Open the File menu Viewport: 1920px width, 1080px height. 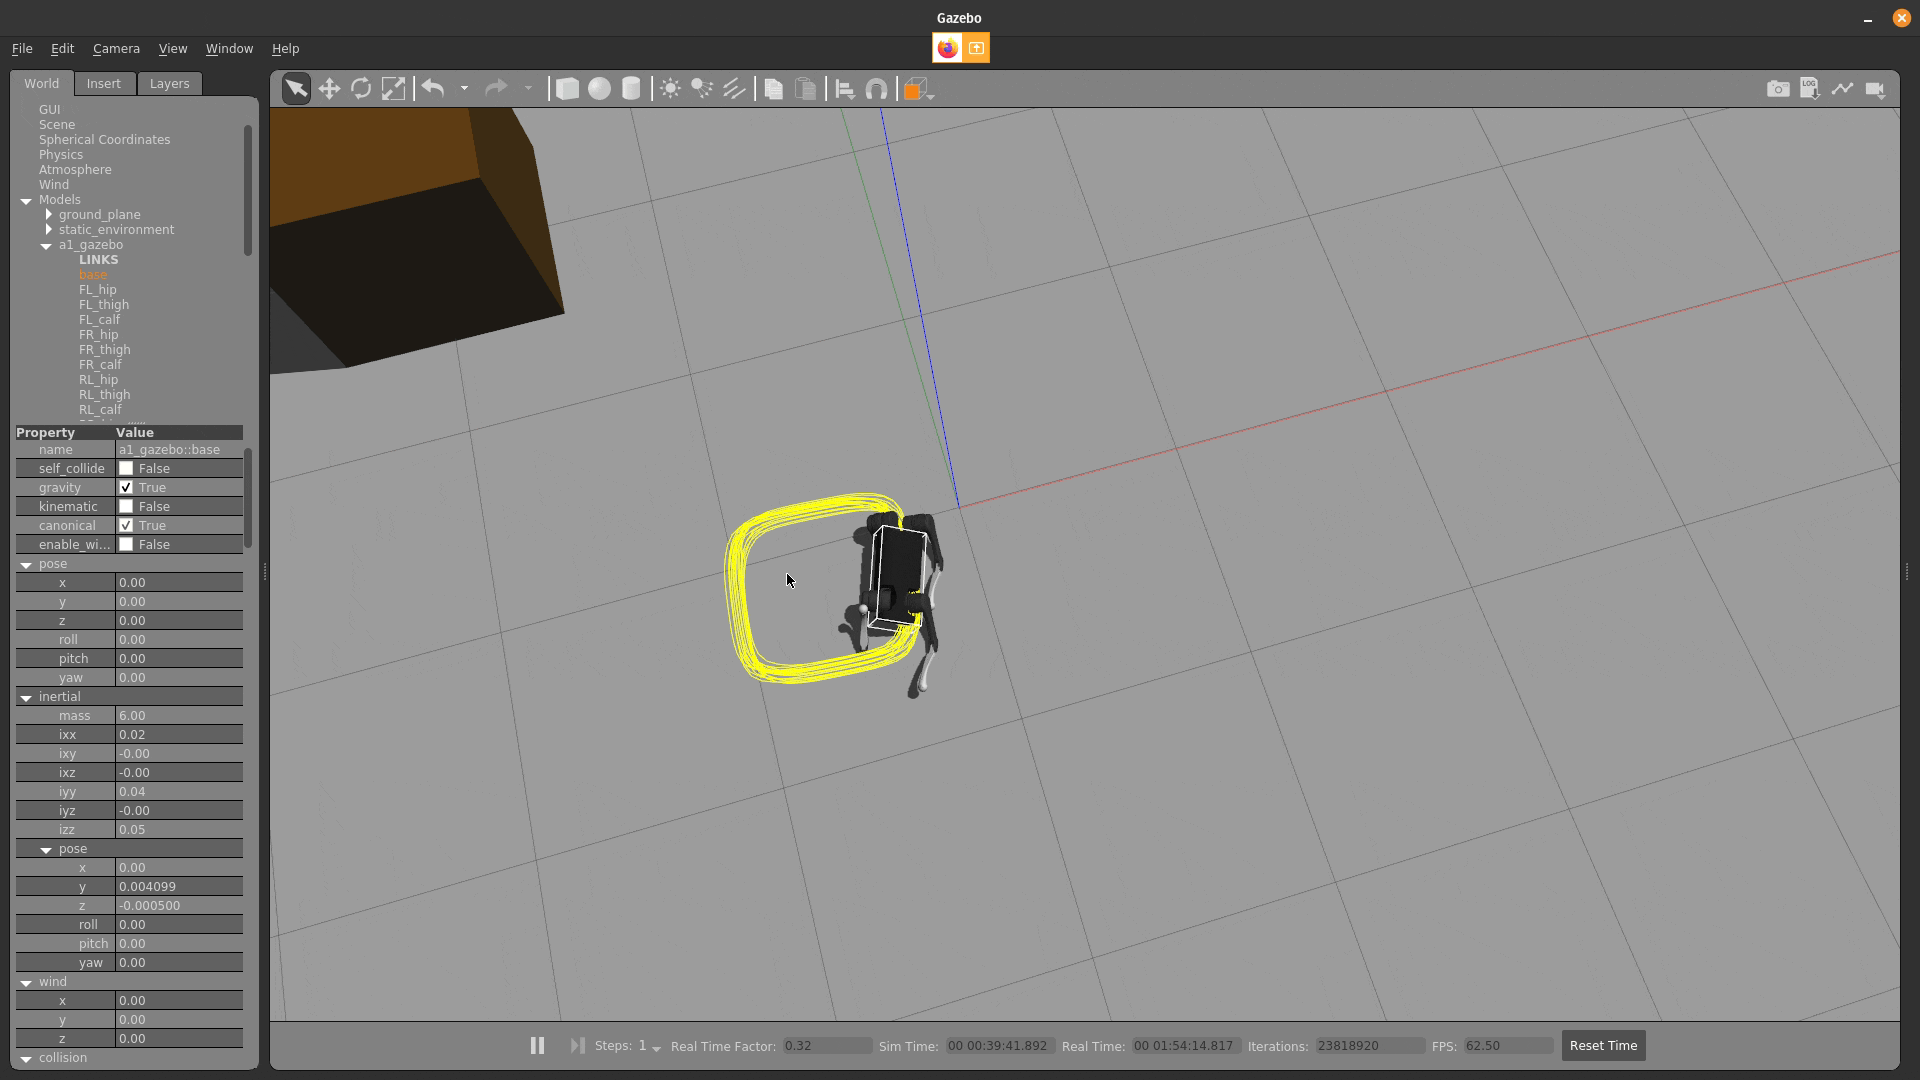click(22, 48)
